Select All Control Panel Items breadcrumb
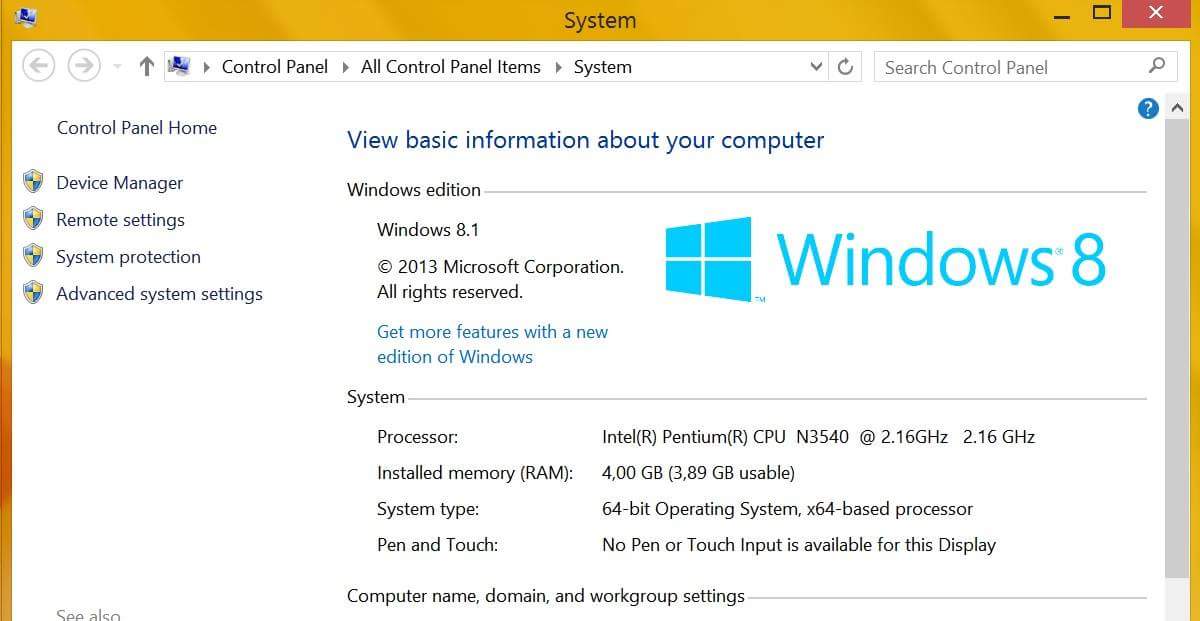The height and width of the screenshot is (621, 1200). coord(450,67)
